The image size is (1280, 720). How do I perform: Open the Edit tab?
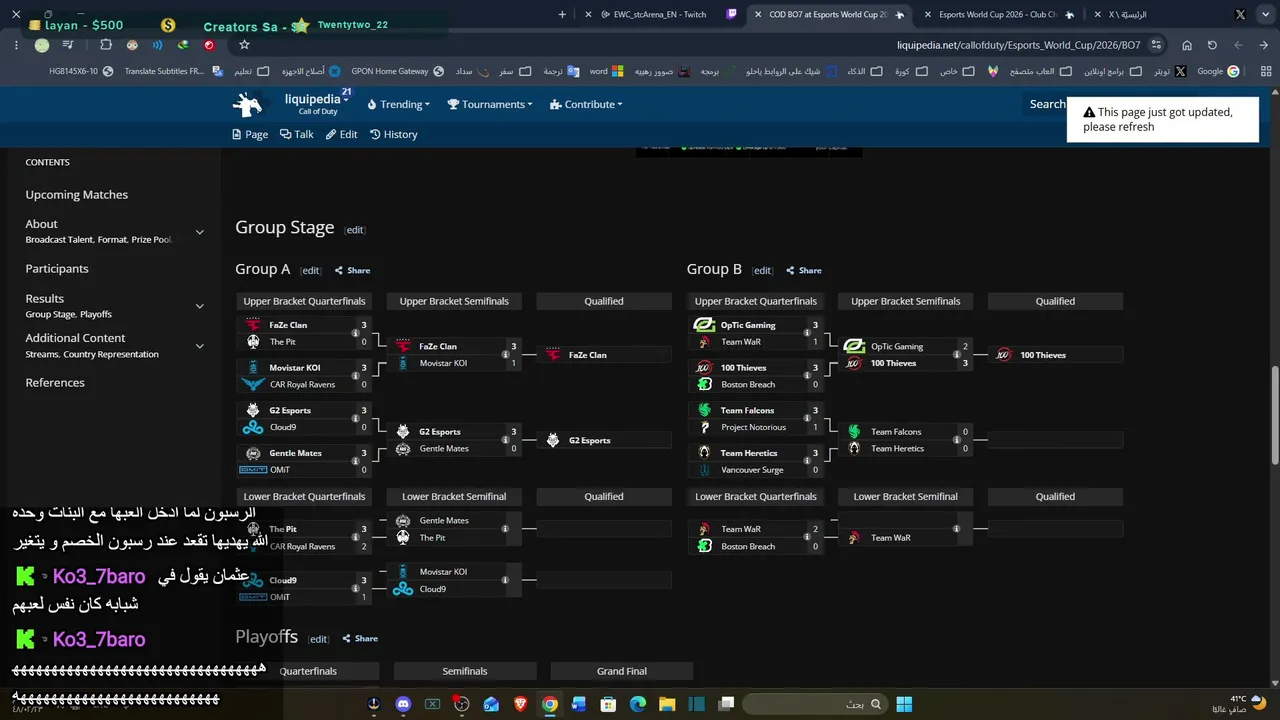tap(342, 134)
